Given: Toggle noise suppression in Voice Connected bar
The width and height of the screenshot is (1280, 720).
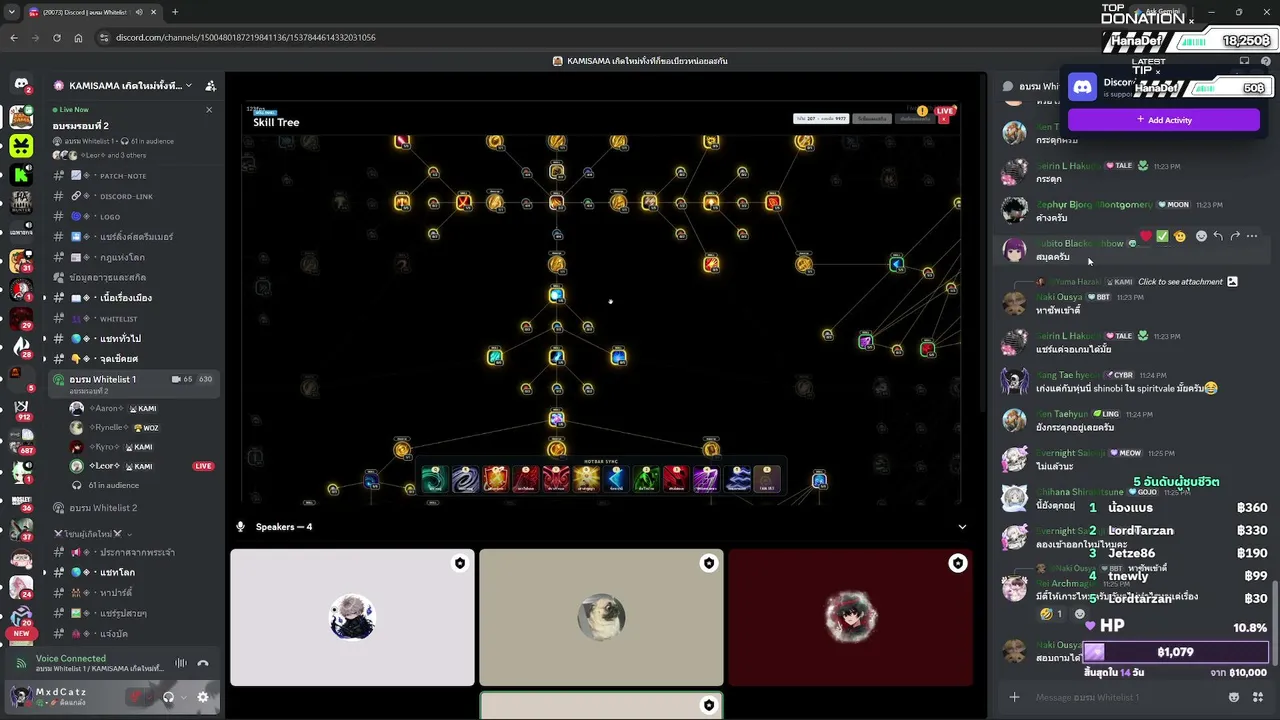Looking at the screenshot, I should coord(181,663).
